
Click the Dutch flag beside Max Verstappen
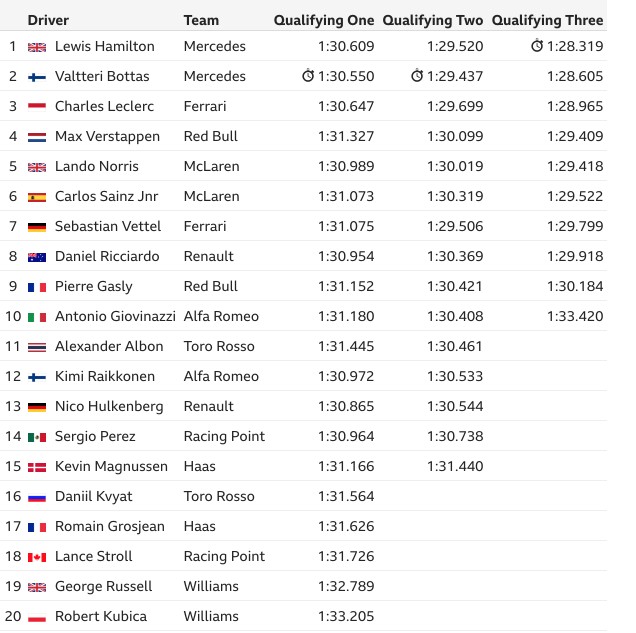pyautogui.click(x=37, y=137)
